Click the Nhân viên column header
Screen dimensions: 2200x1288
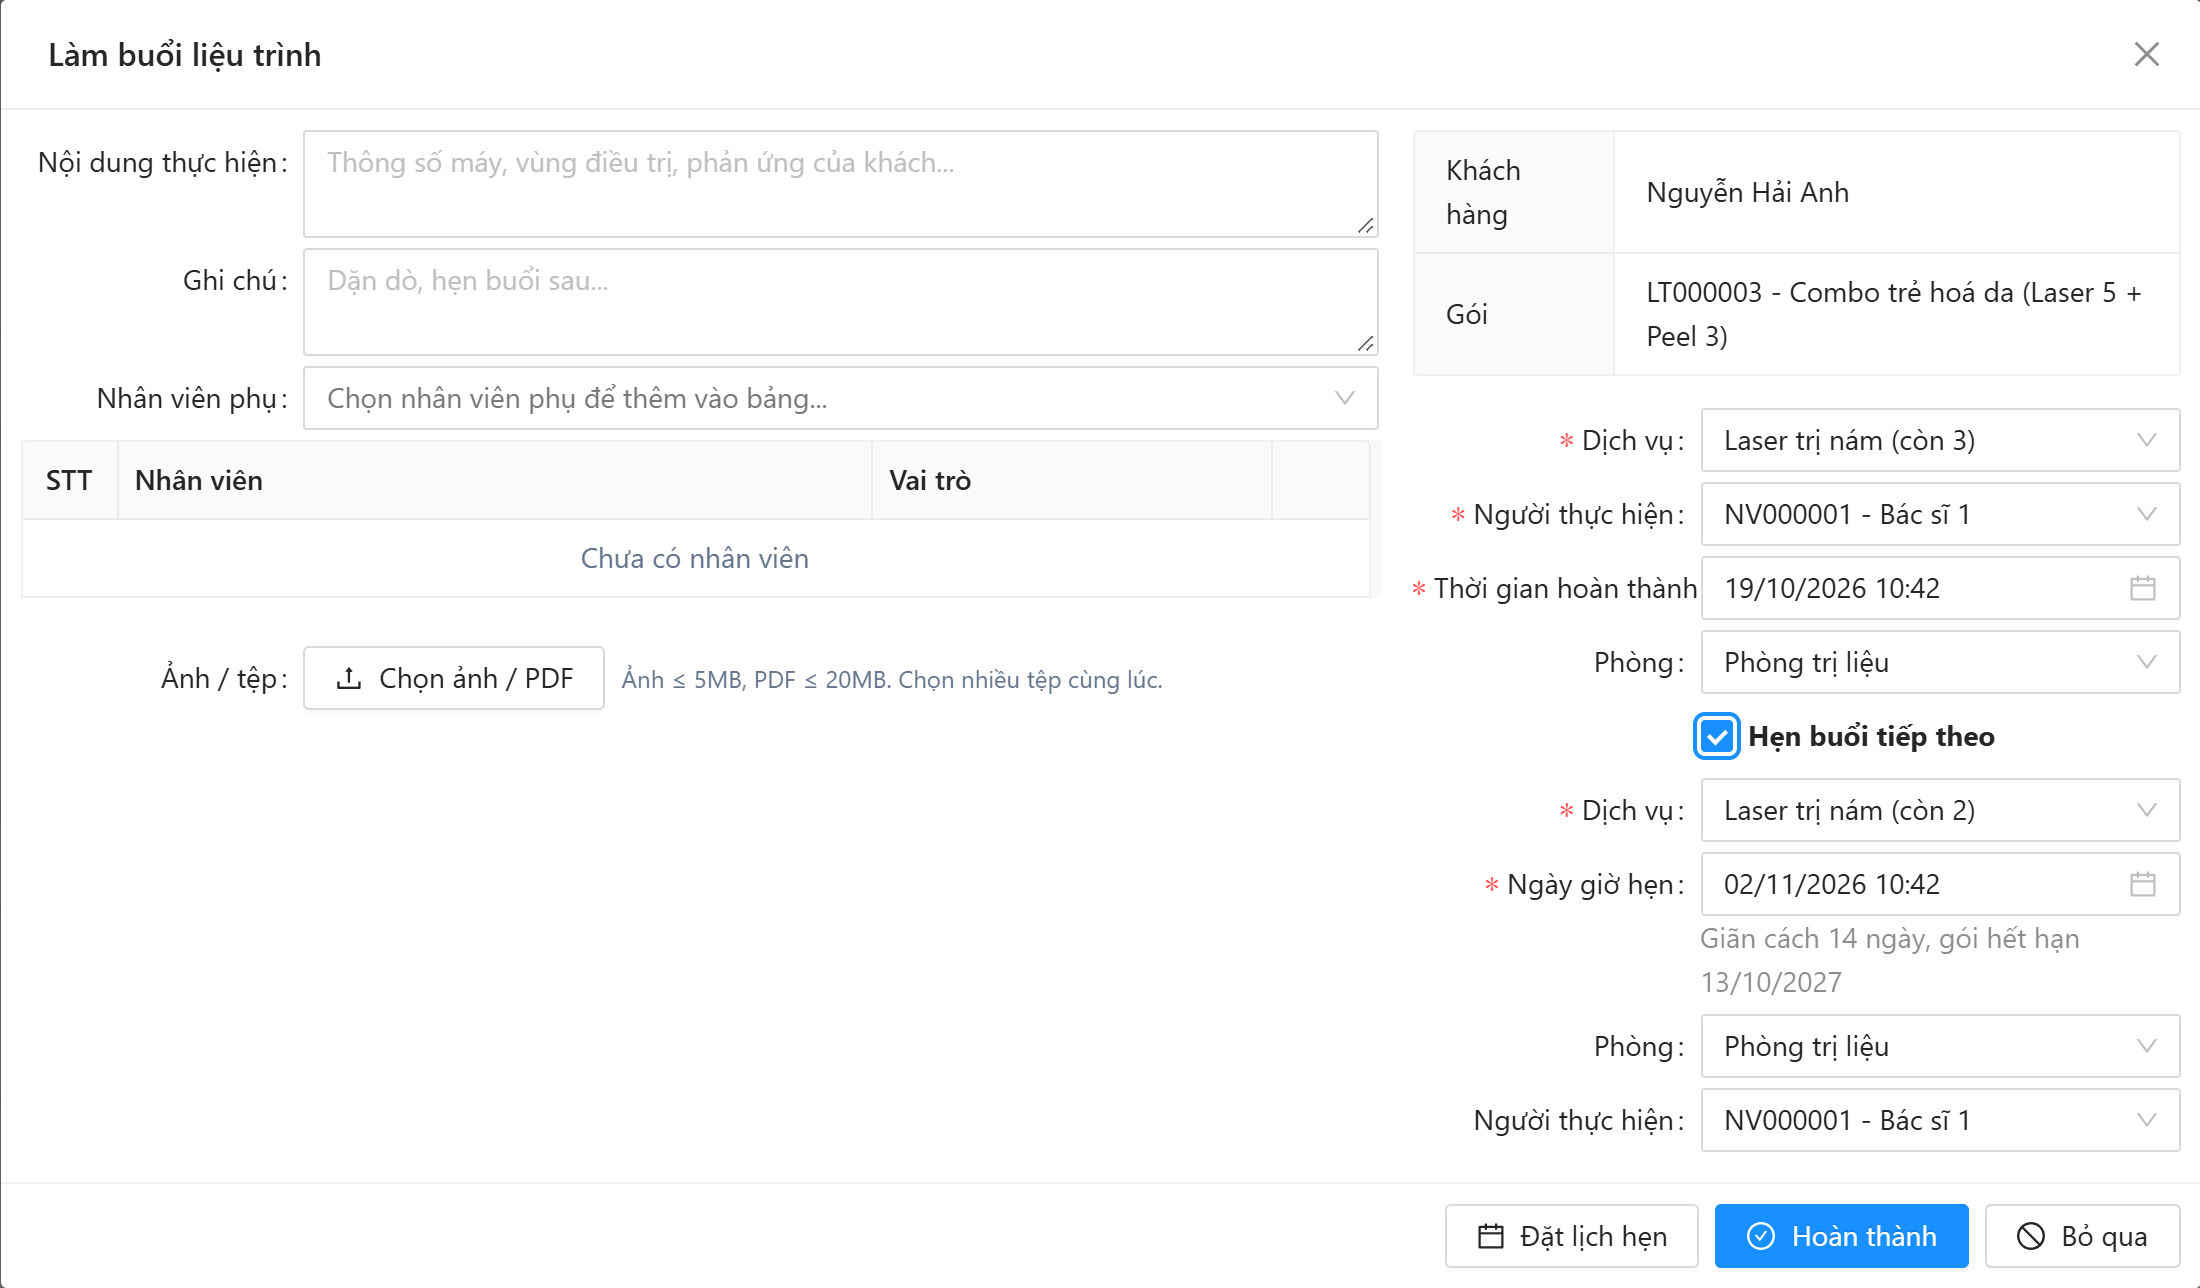pyautogui.click(x=495, y=480)
